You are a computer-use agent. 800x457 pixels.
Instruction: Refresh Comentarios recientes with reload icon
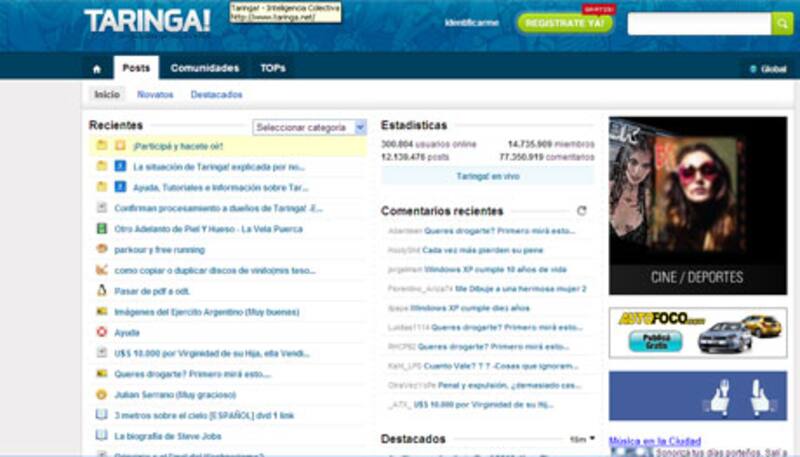(x=581, y=211)
